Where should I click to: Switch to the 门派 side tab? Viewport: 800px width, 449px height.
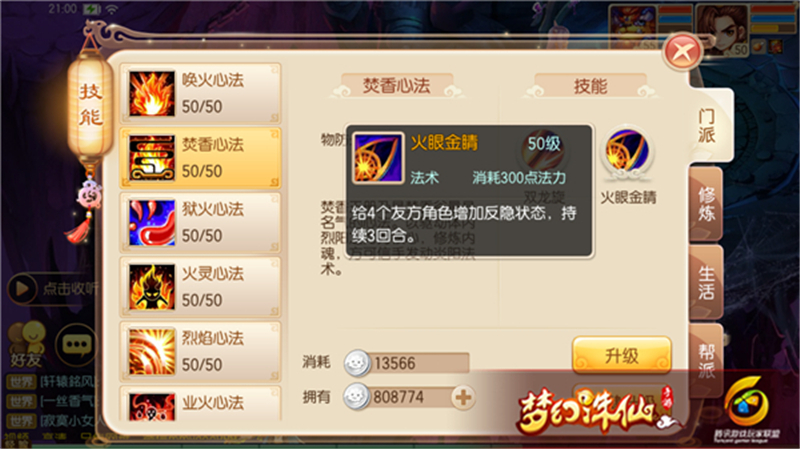[707, 126]
